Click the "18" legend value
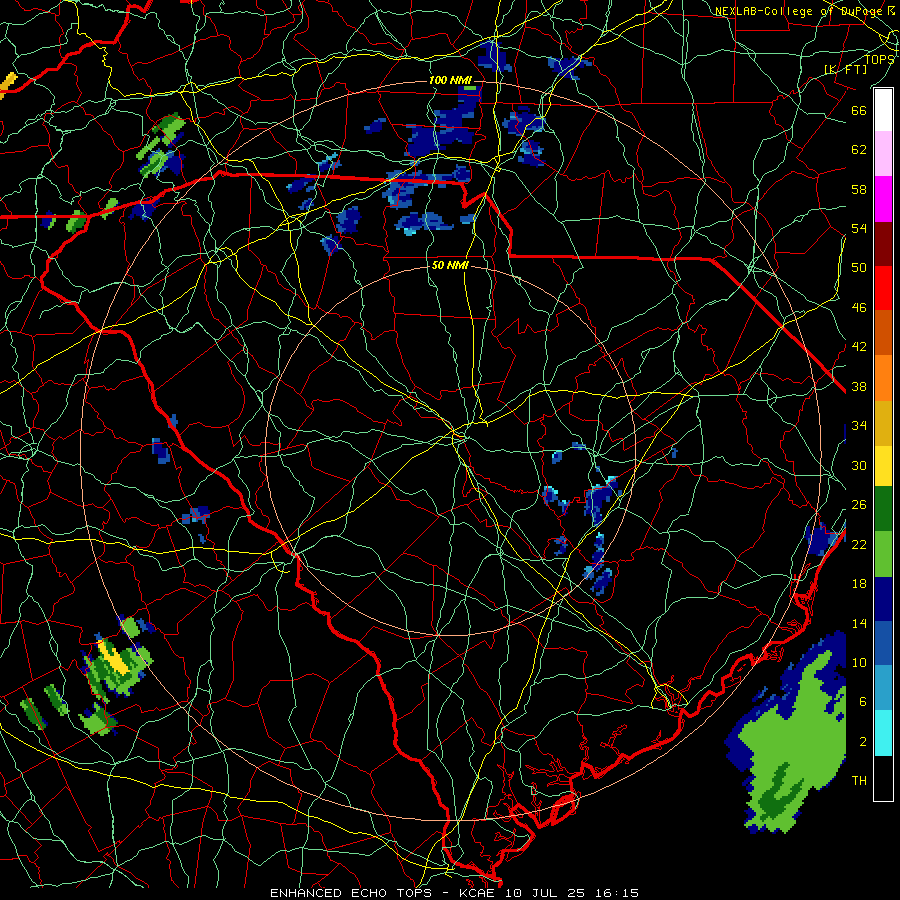The width and height of the screenshot is (900, 900). click(859, 584)
